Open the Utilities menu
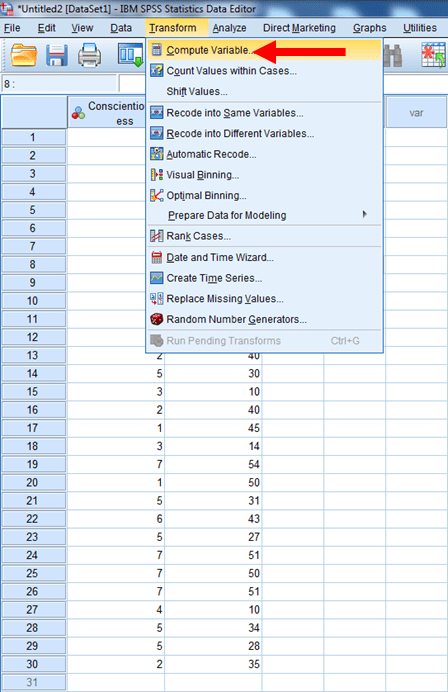This screenshot has height=692, width=448. click(x=420, y=28)
